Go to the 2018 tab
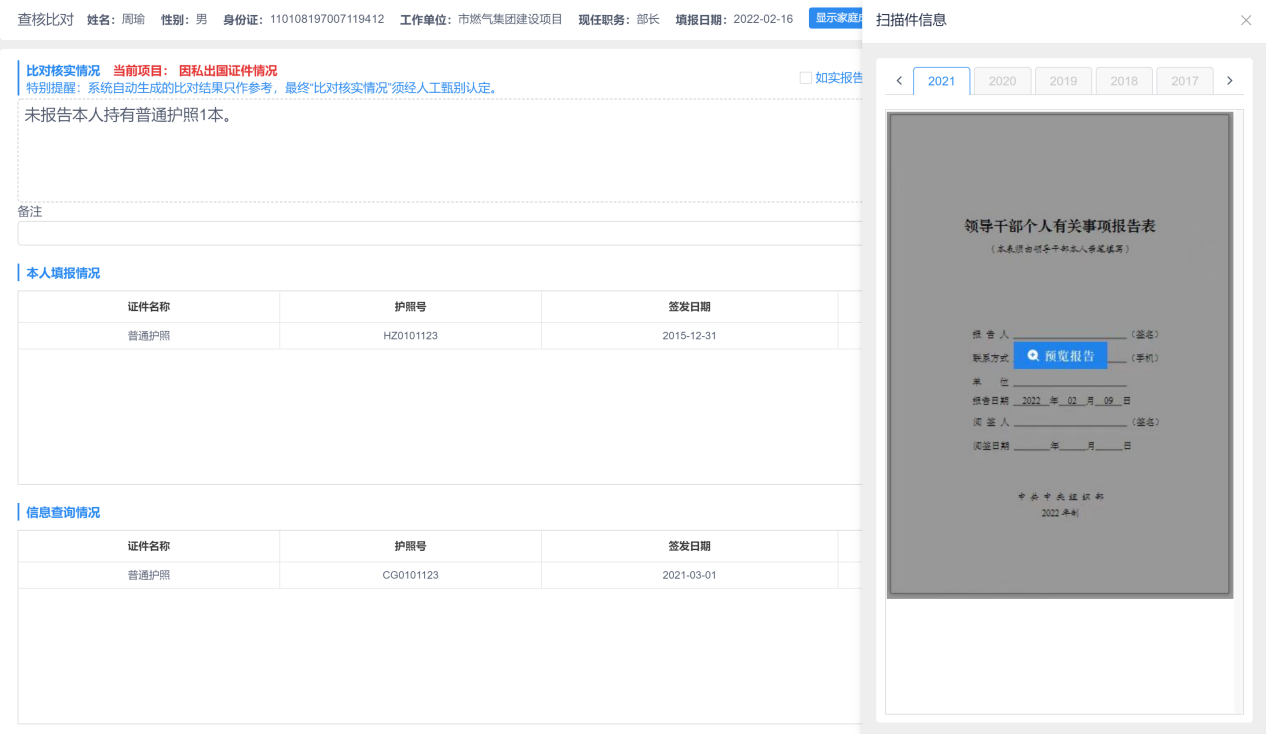Image resolution: width=1266 pixels, height=734 pixels. [1124, 81]
